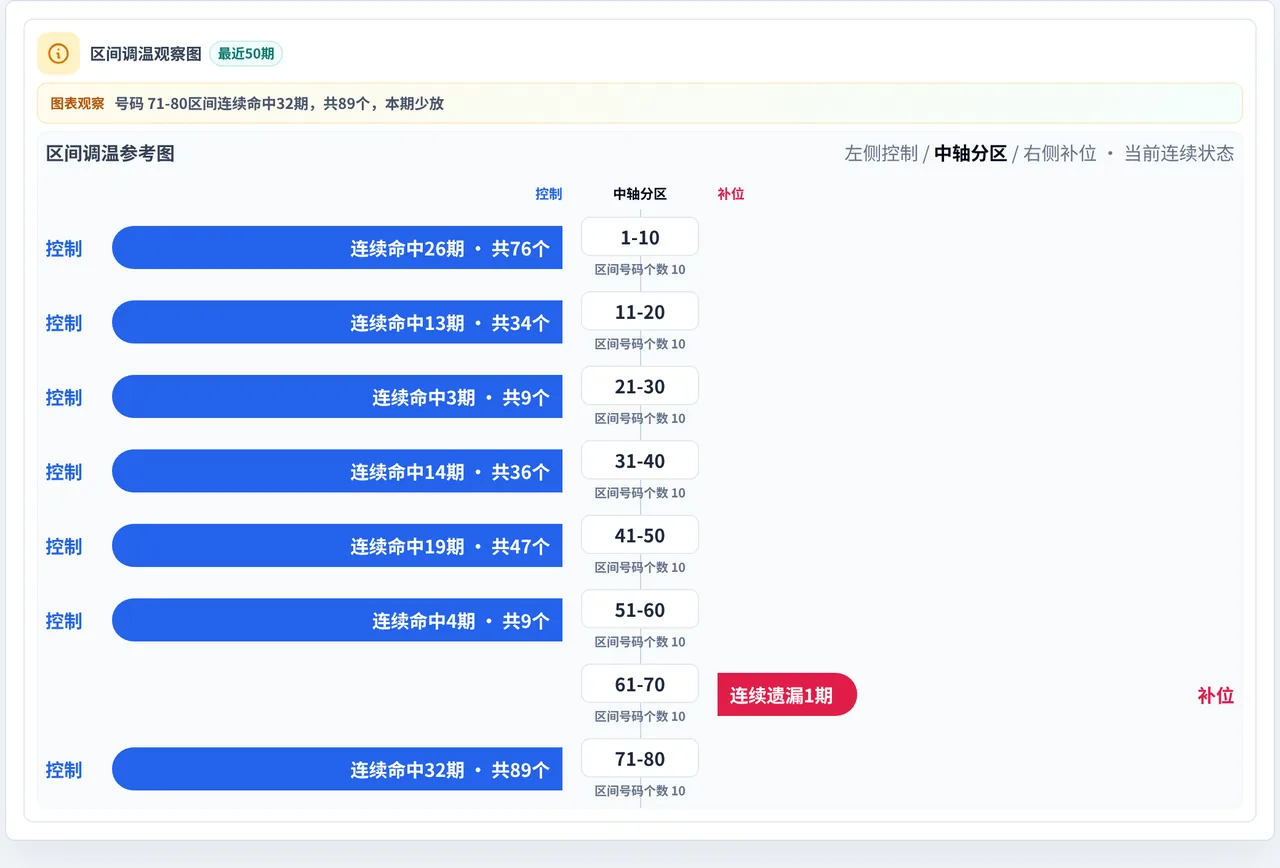Viewport: 1280px width, 868px height.
Task: Click the red 补位 label on the 61-70 row
Action: 1215,695
